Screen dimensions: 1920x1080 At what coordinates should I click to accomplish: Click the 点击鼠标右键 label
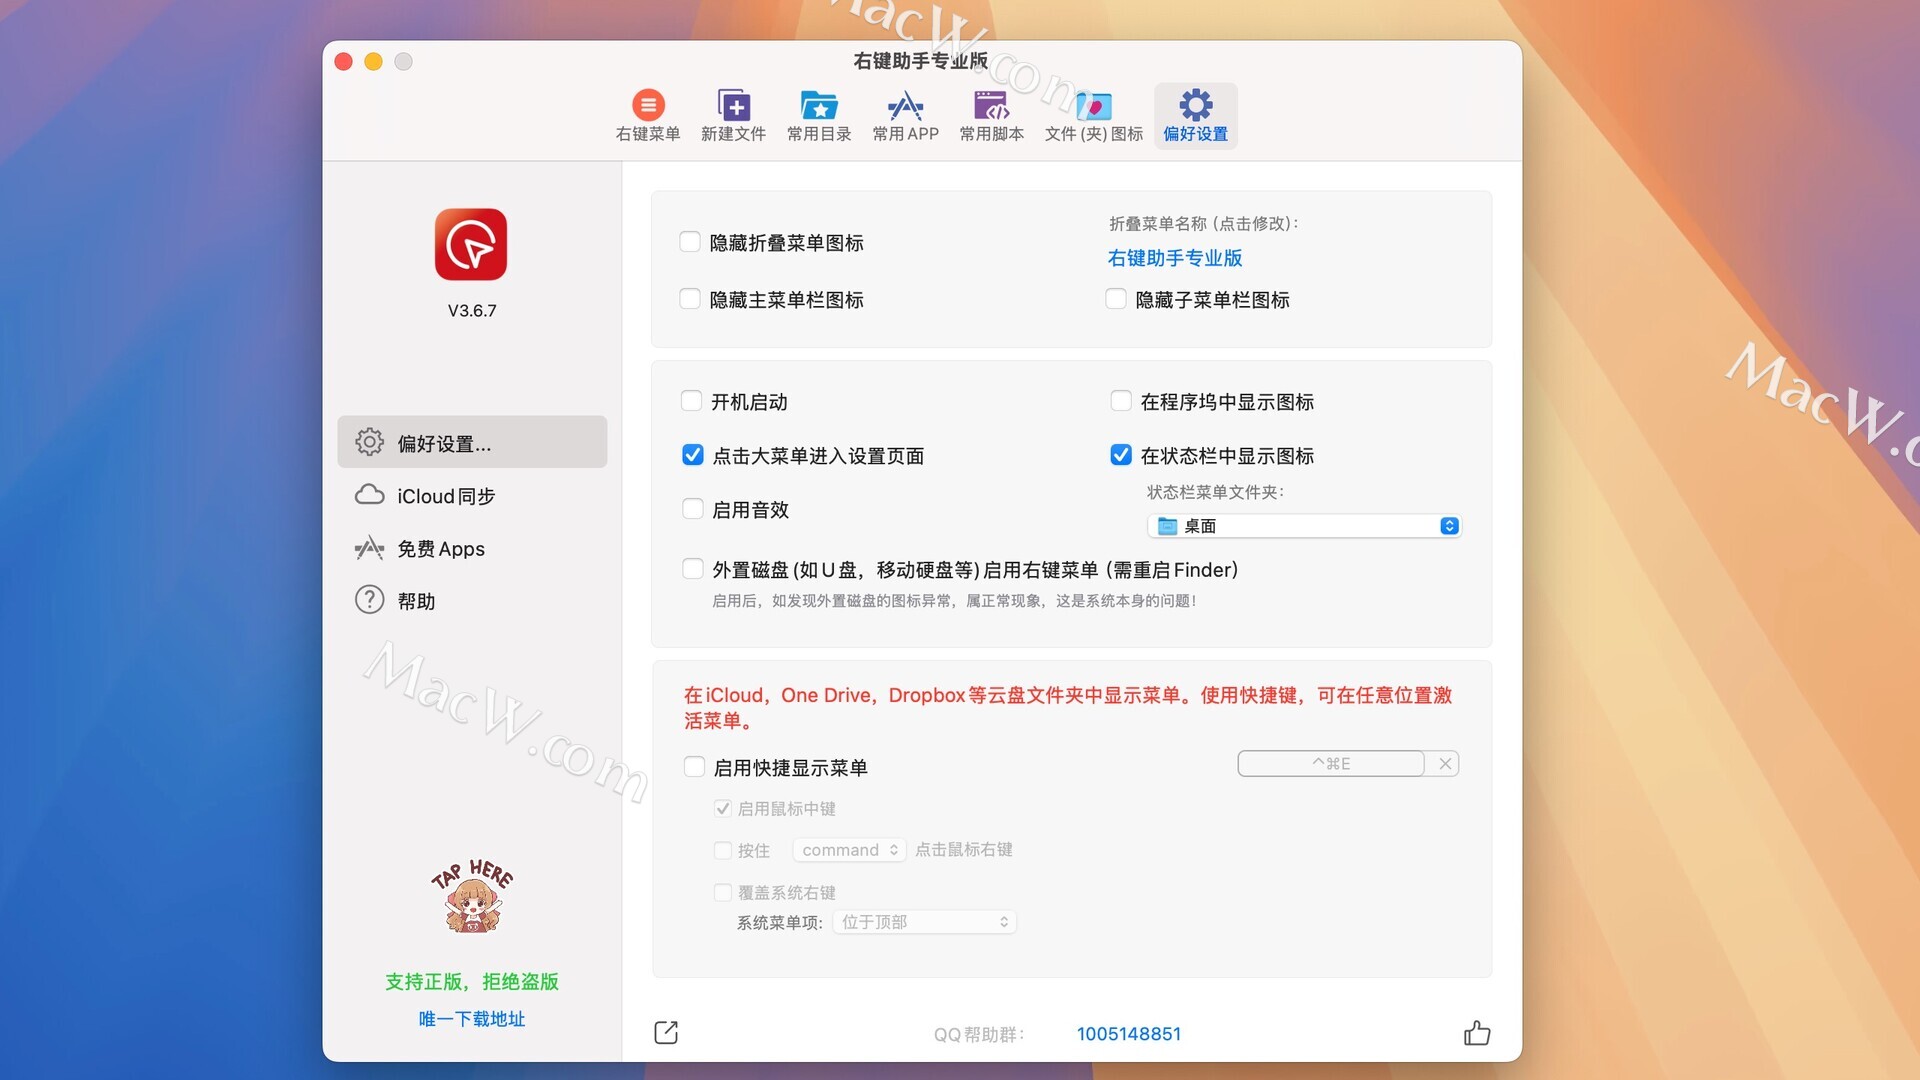click(x=963, y=850)
